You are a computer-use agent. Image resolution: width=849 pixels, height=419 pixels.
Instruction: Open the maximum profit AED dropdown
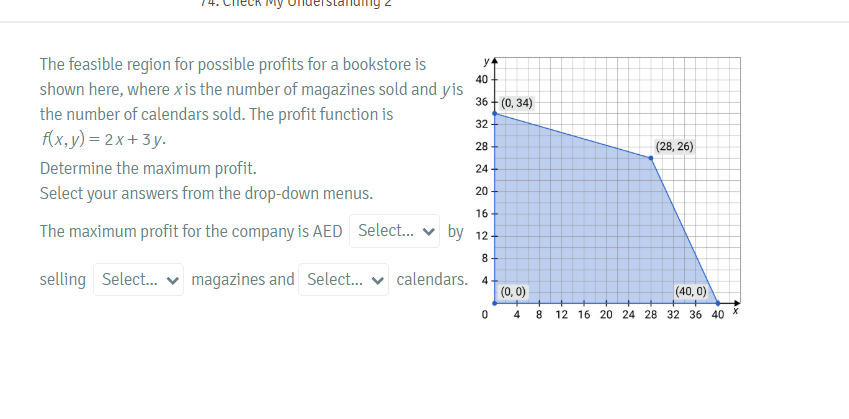[394, 231]
